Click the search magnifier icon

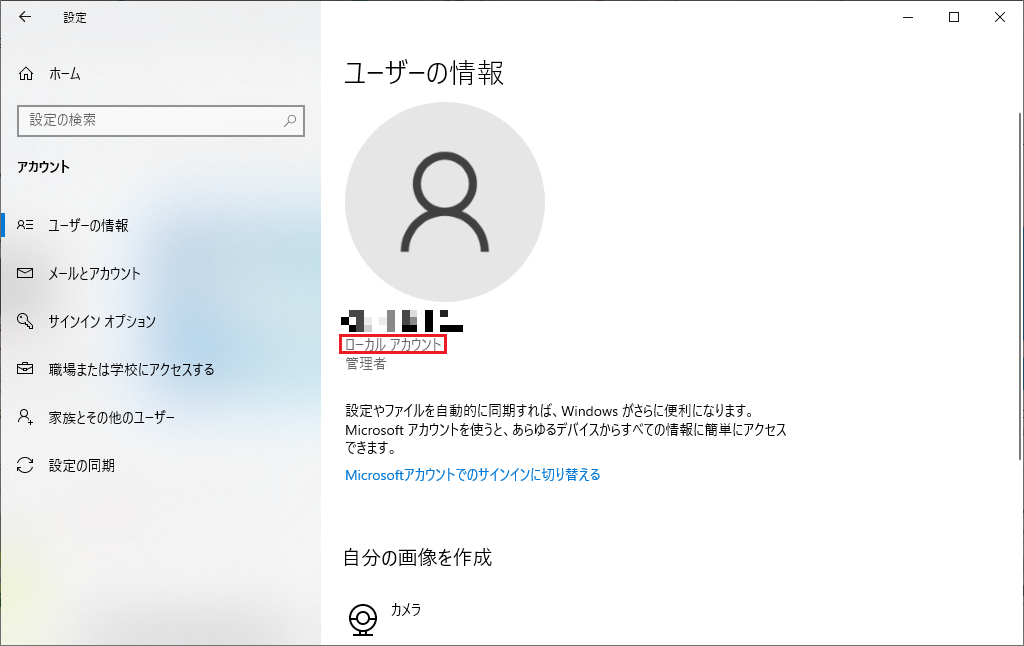coord(290,120)
